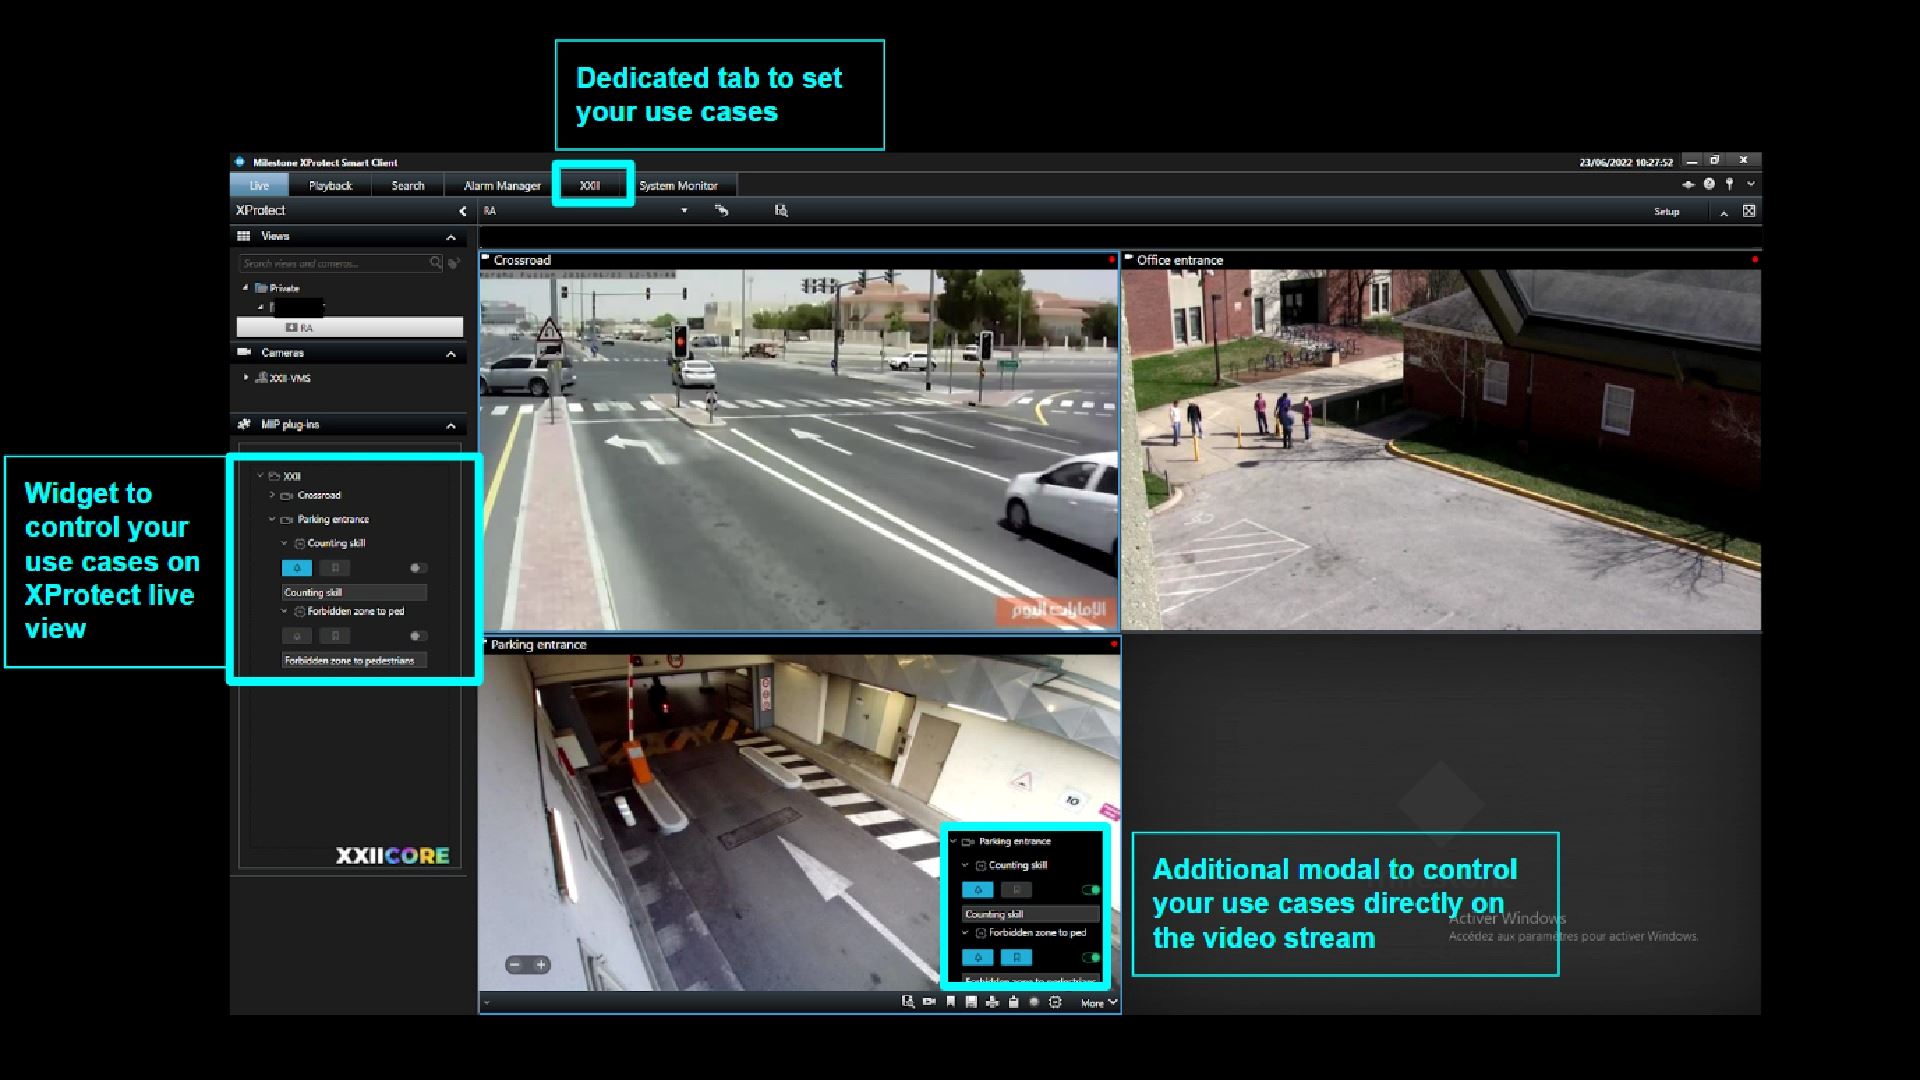Expand the XXII-VMS camera server
The height and width of the screenshot is (1080, 1920).
coord(246,378)
